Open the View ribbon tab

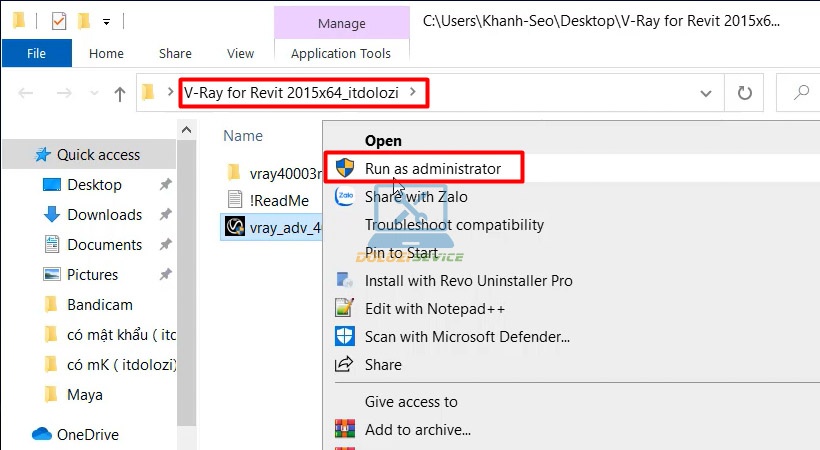point(240,53)
